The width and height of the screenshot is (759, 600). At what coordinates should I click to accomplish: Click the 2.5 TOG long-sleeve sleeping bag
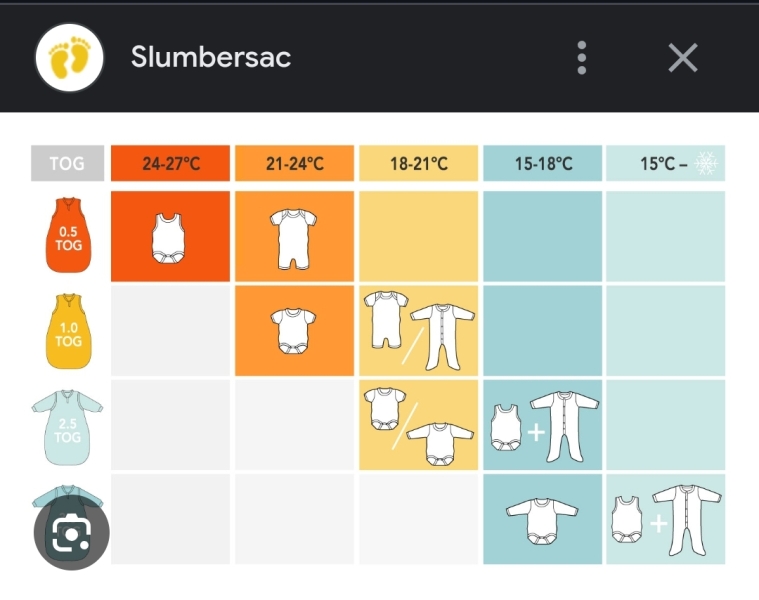(67, 426)
